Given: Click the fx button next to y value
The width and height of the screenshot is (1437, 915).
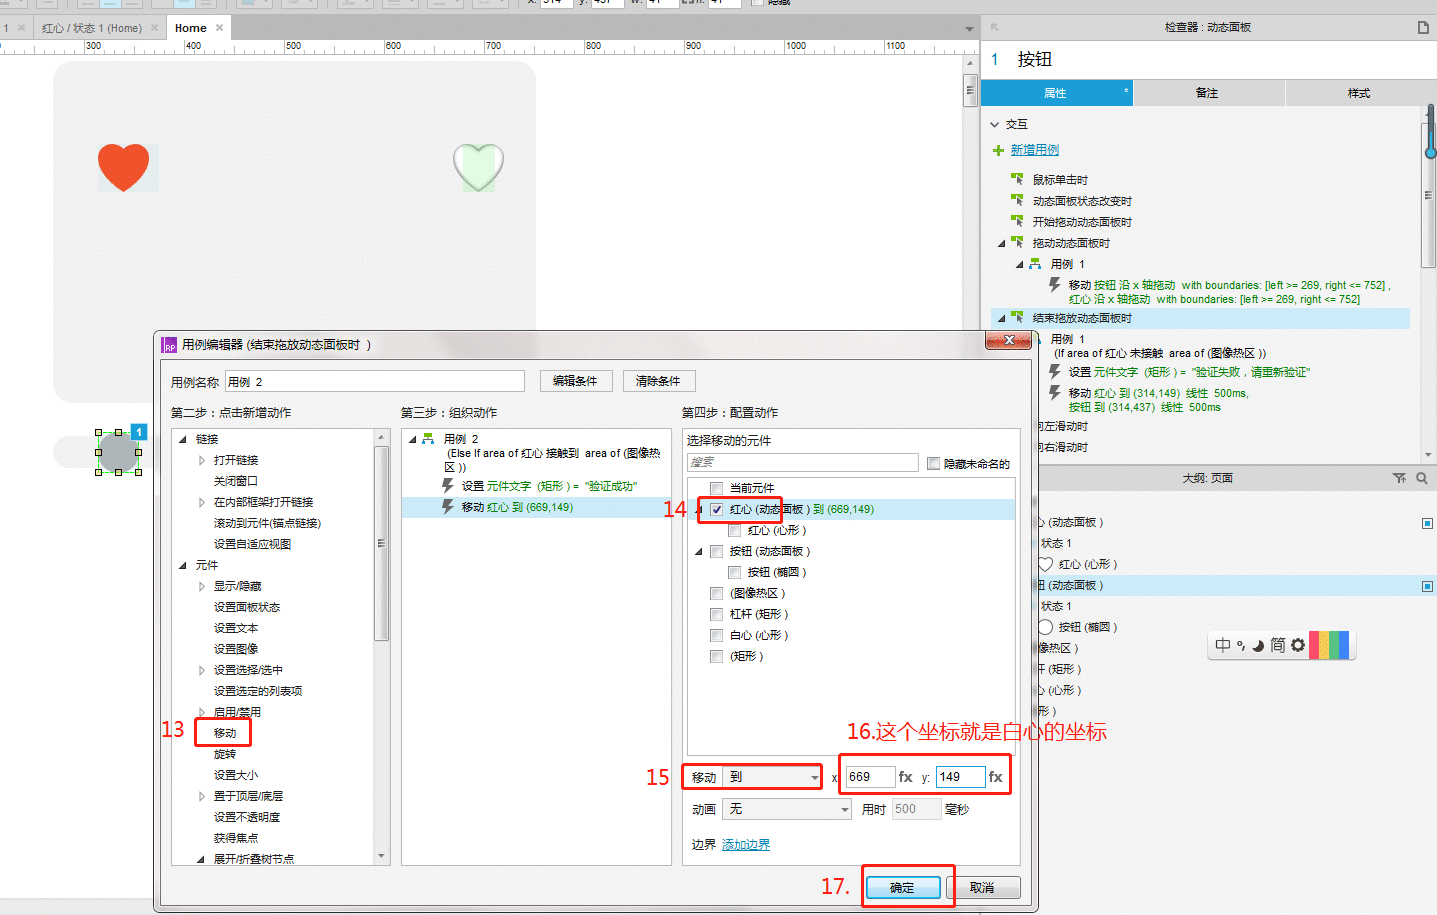Looking at the screenshot, I should [x=995, y=777].
